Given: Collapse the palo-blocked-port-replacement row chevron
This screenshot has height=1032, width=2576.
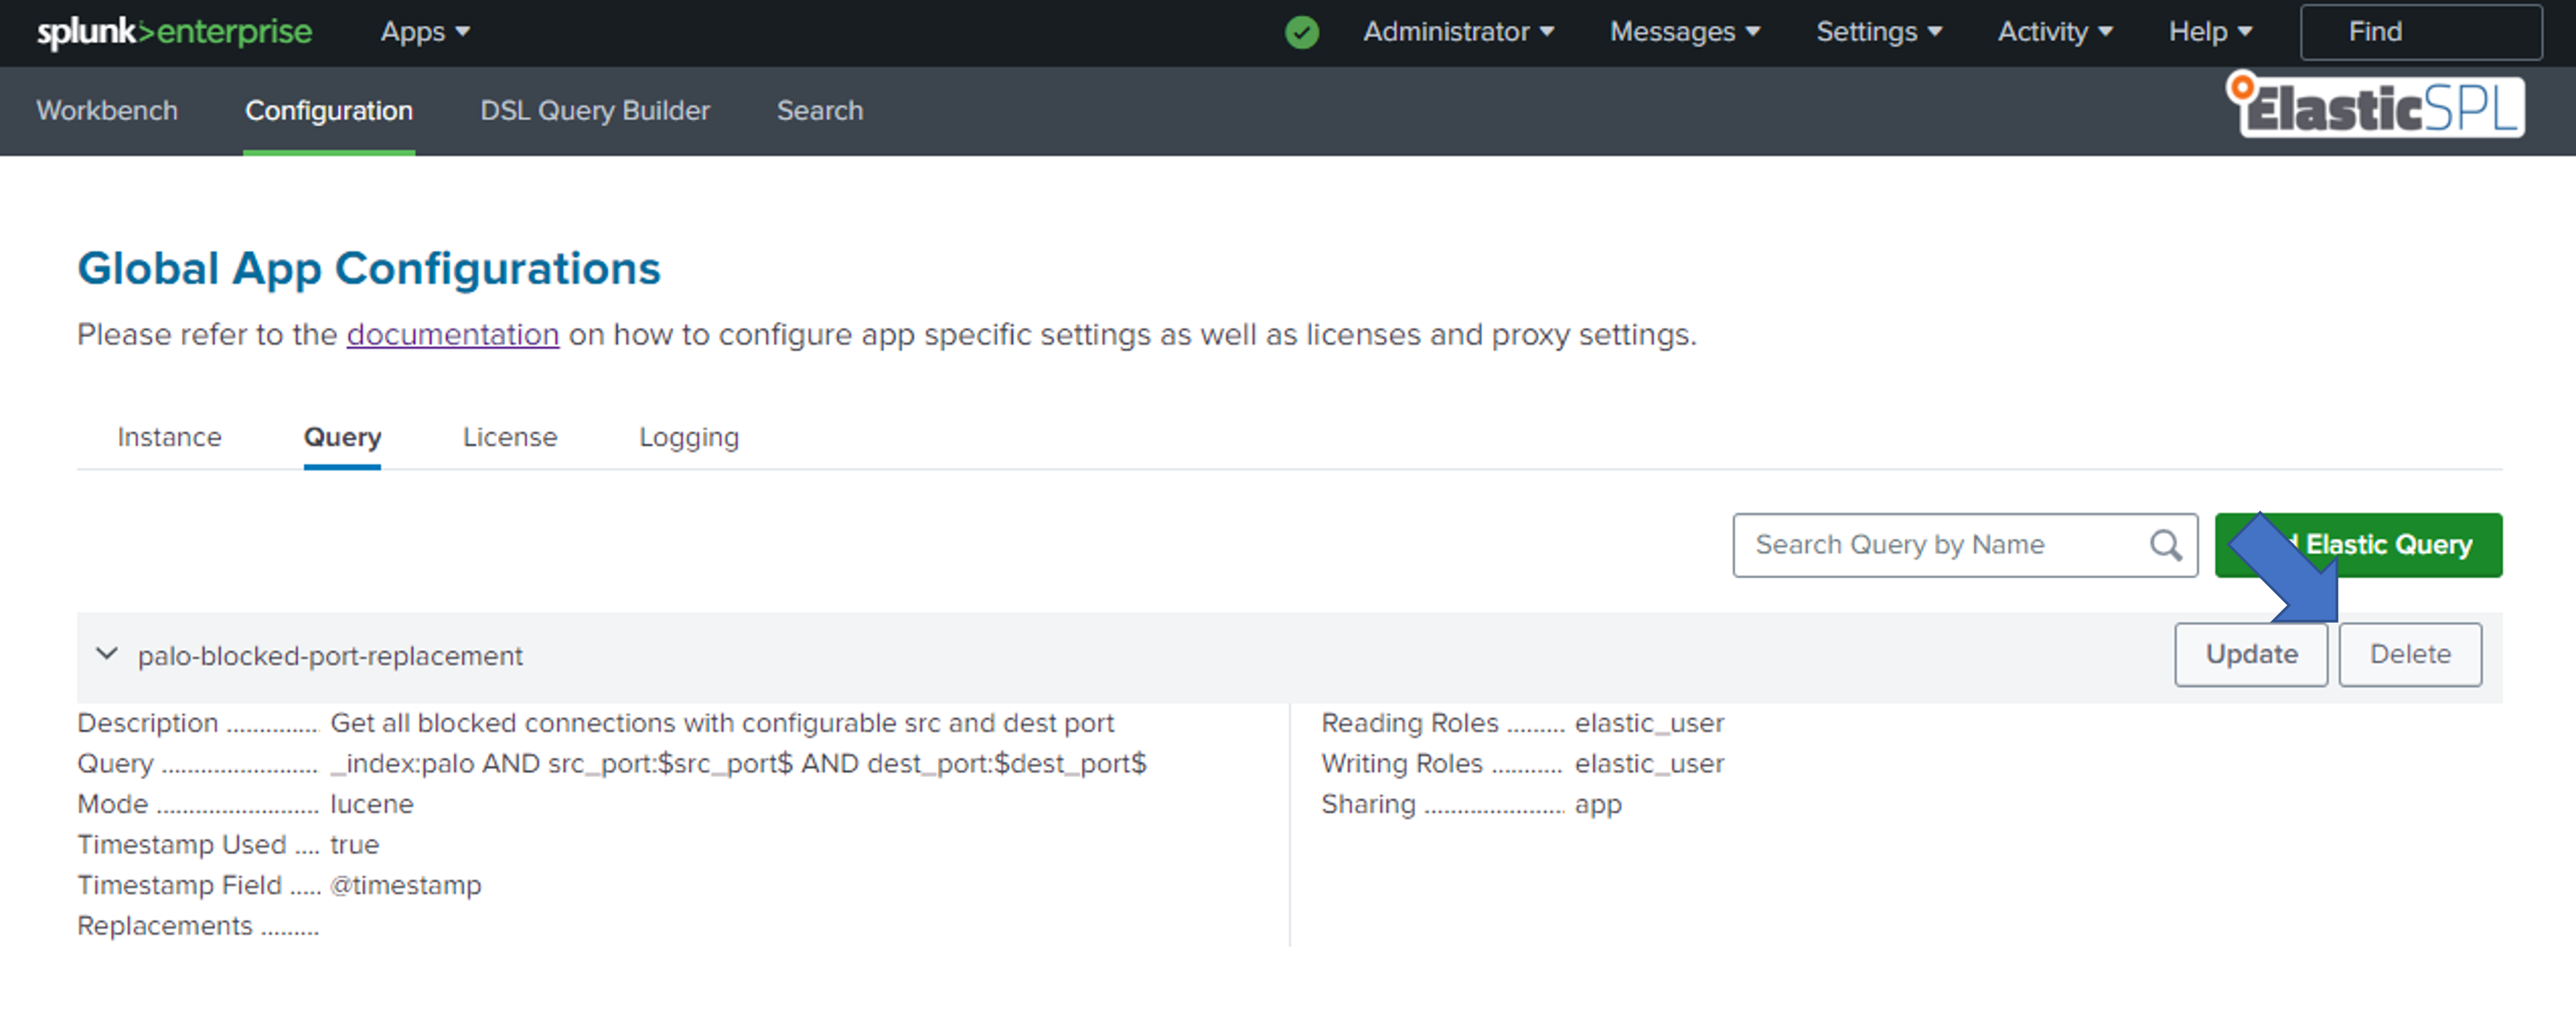Looking at the screenshot, I should click(x=106, y=654).
